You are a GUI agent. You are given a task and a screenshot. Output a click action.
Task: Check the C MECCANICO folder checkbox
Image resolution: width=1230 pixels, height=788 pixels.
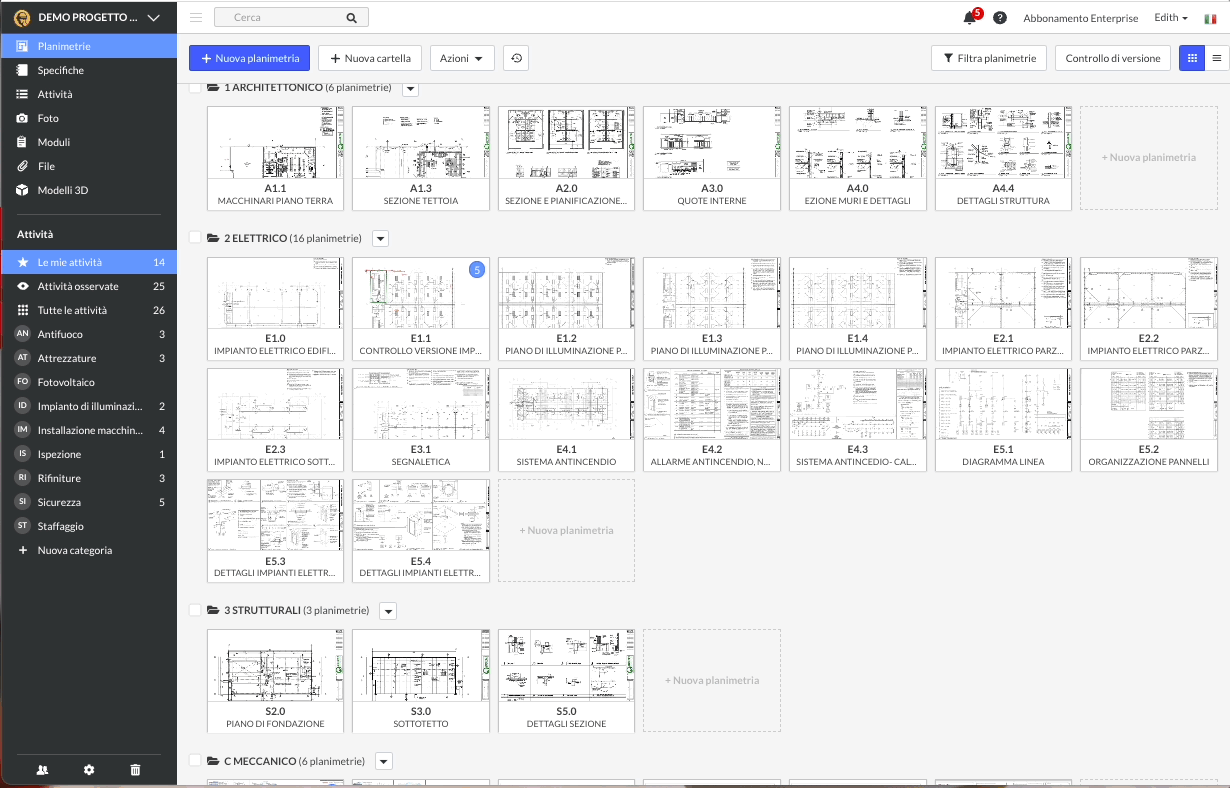[195, 761]
